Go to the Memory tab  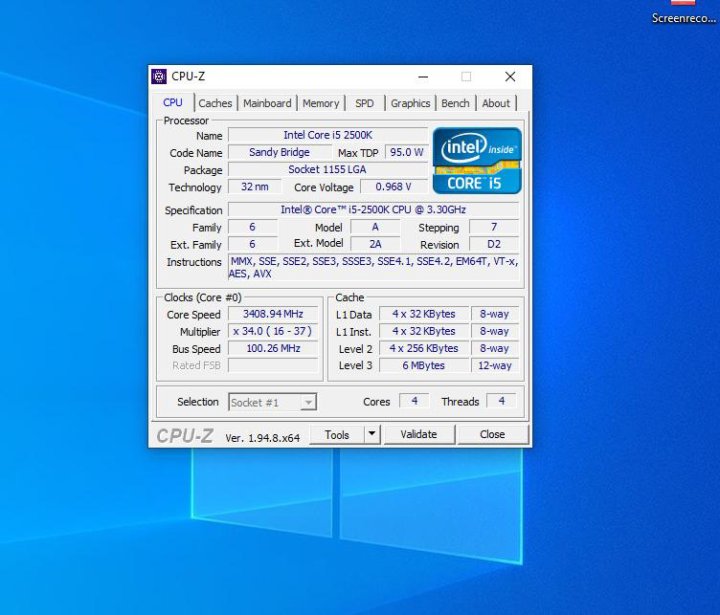coord(321,103)
